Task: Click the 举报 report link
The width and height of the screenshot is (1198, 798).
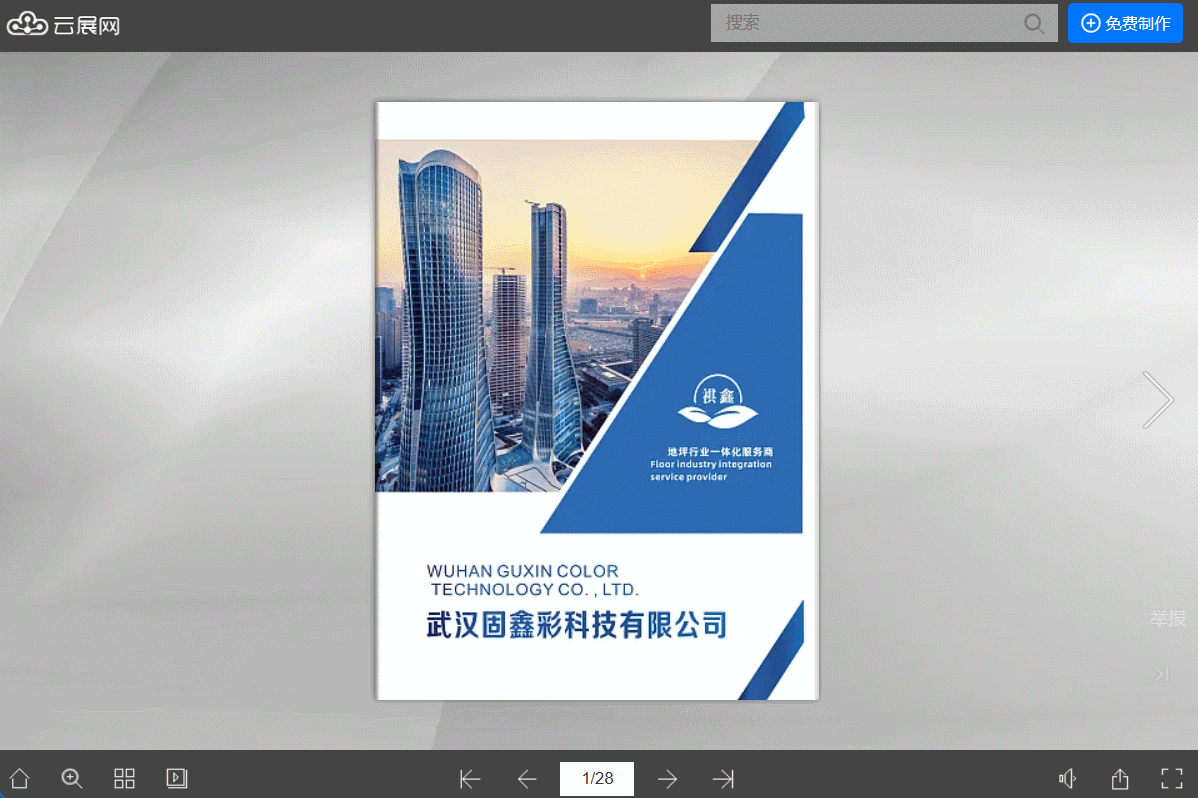Action: point(1167,618)
